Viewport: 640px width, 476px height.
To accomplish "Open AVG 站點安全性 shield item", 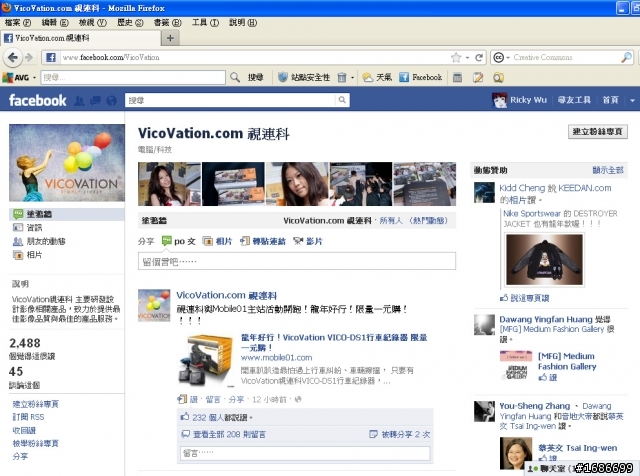I will point(304,77).
